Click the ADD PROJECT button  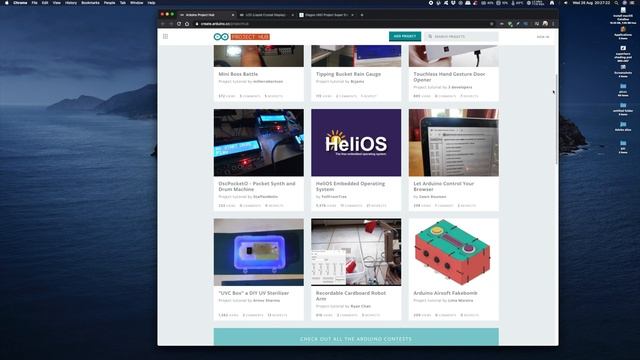[x=405, y=36]
